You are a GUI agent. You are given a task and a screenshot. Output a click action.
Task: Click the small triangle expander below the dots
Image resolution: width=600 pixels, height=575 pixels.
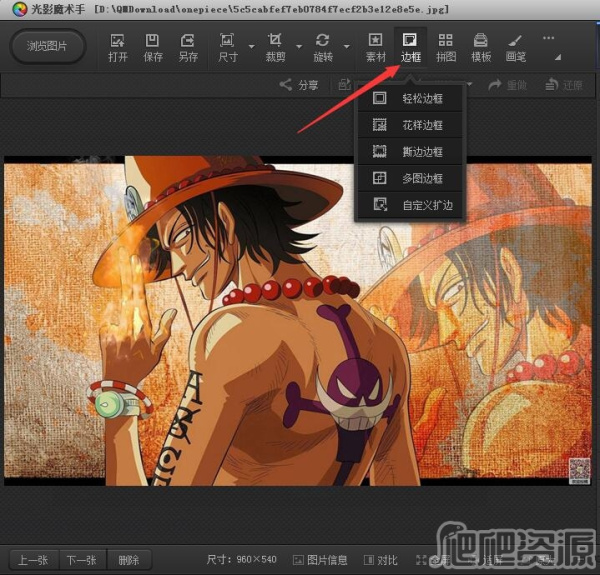(558, 57)
